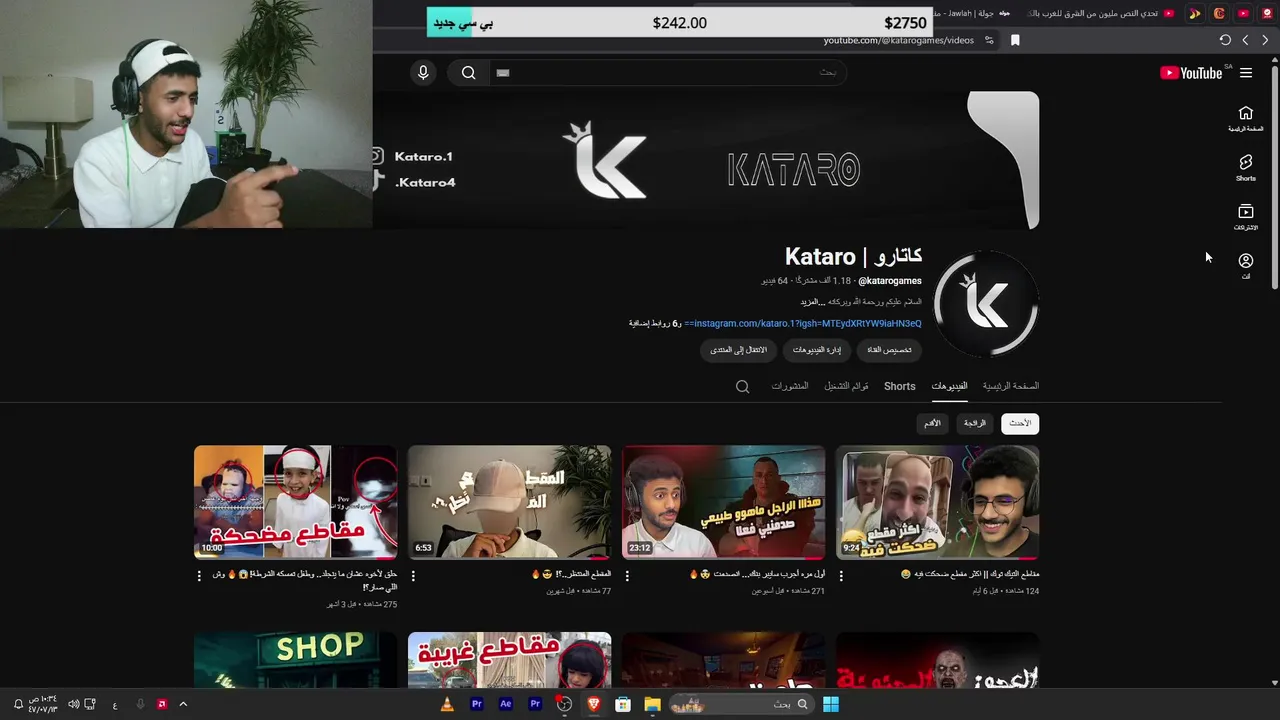The image size is (1280, 720).
Task: Open options menu for 77-view video
Action: point(413,576)
